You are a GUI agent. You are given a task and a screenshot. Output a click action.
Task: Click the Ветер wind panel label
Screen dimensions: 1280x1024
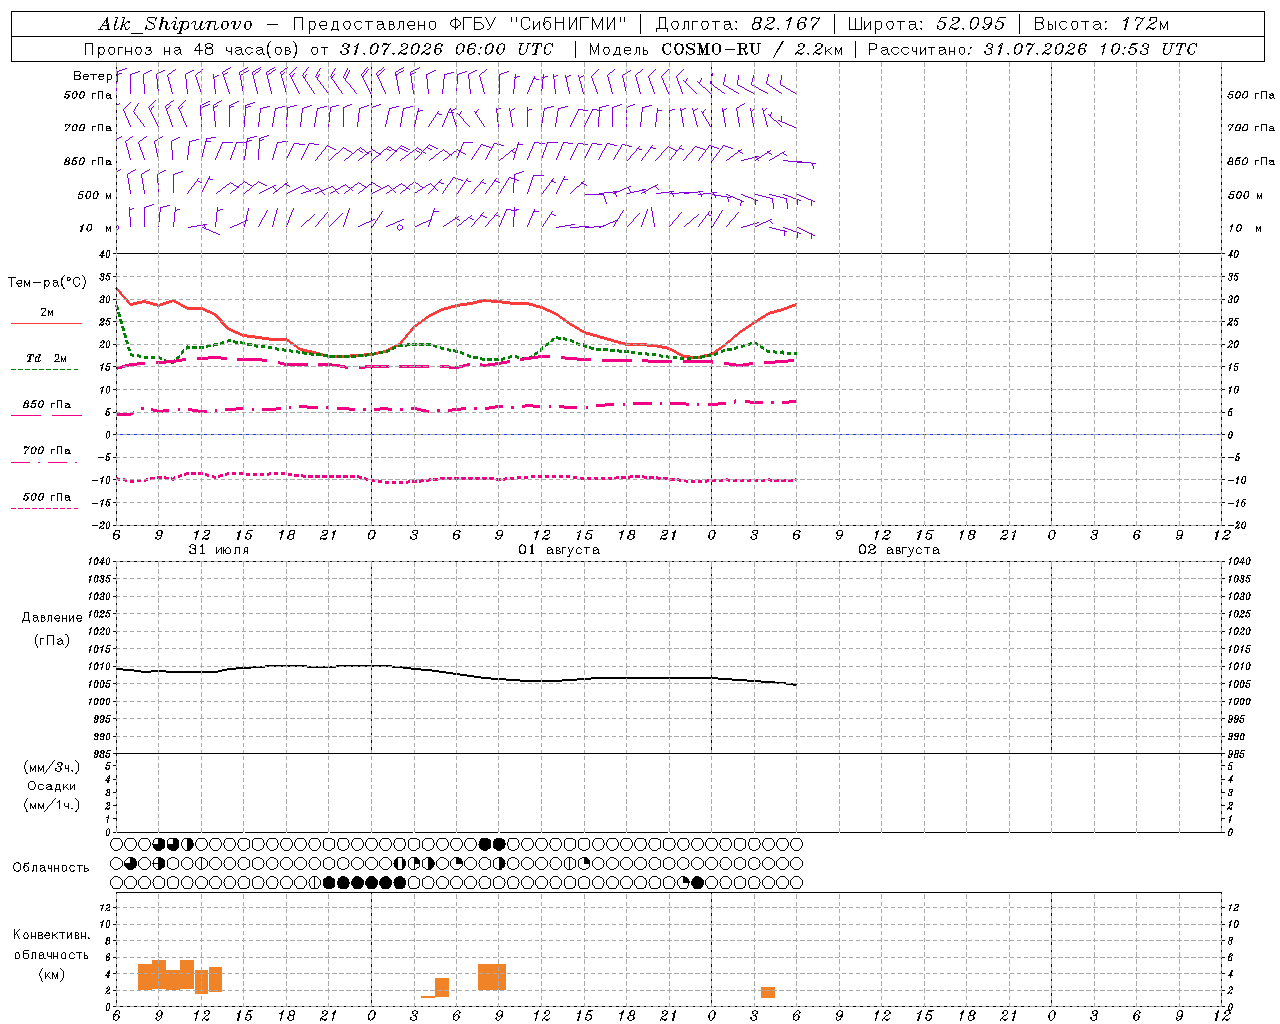92,76
